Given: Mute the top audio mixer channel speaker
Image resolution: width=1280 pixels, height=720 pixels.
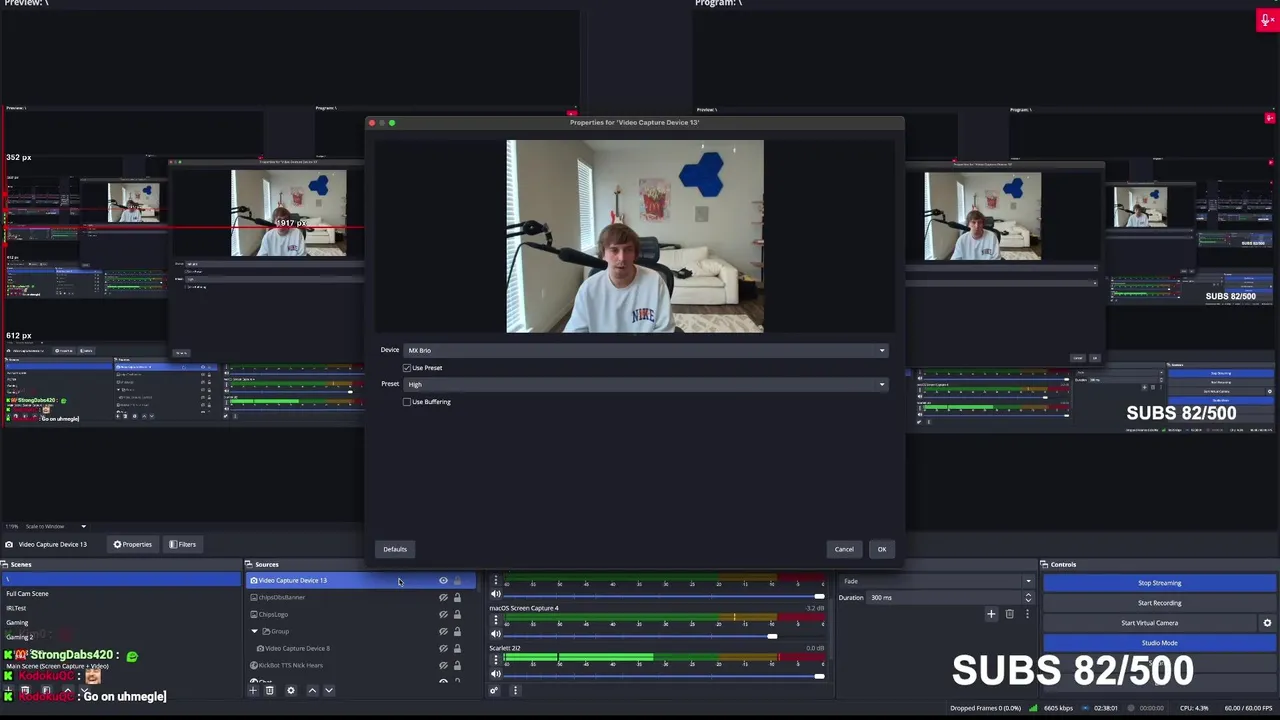Looking at the screenshot, I should click(x=495, y=594).
